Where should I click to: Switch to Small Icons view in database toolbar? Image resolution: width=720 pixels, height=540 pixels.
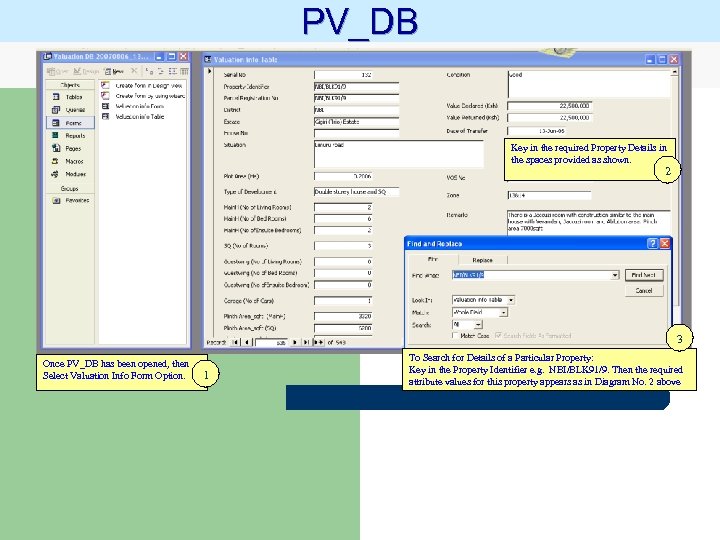(161, 71)
